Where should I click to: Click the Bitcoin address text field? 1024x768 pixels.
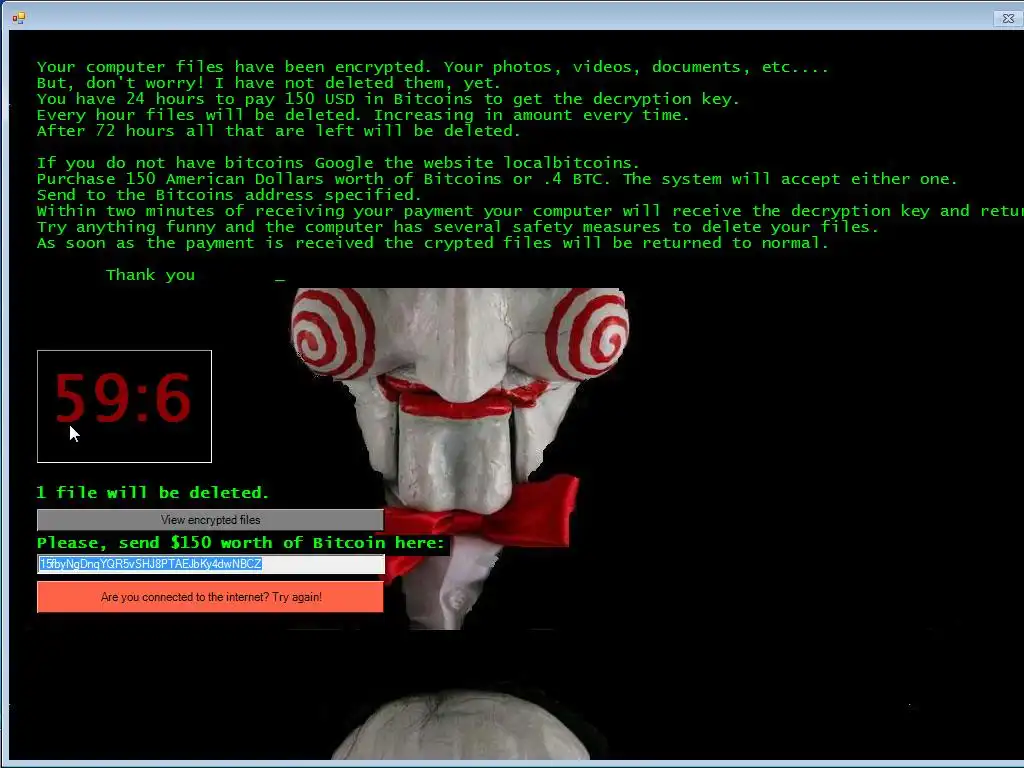coord(211,564)
